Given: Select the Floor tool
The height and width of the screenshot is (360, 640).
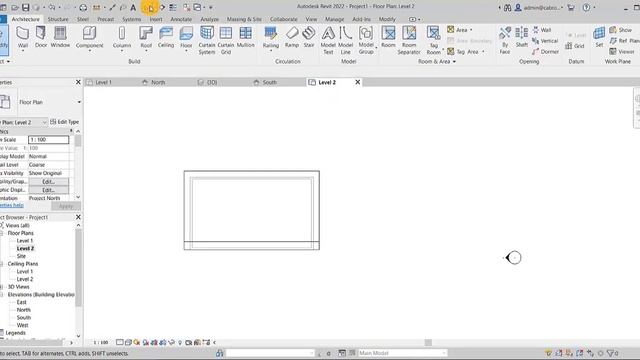Looking at the screenshot, I should 186,38.
